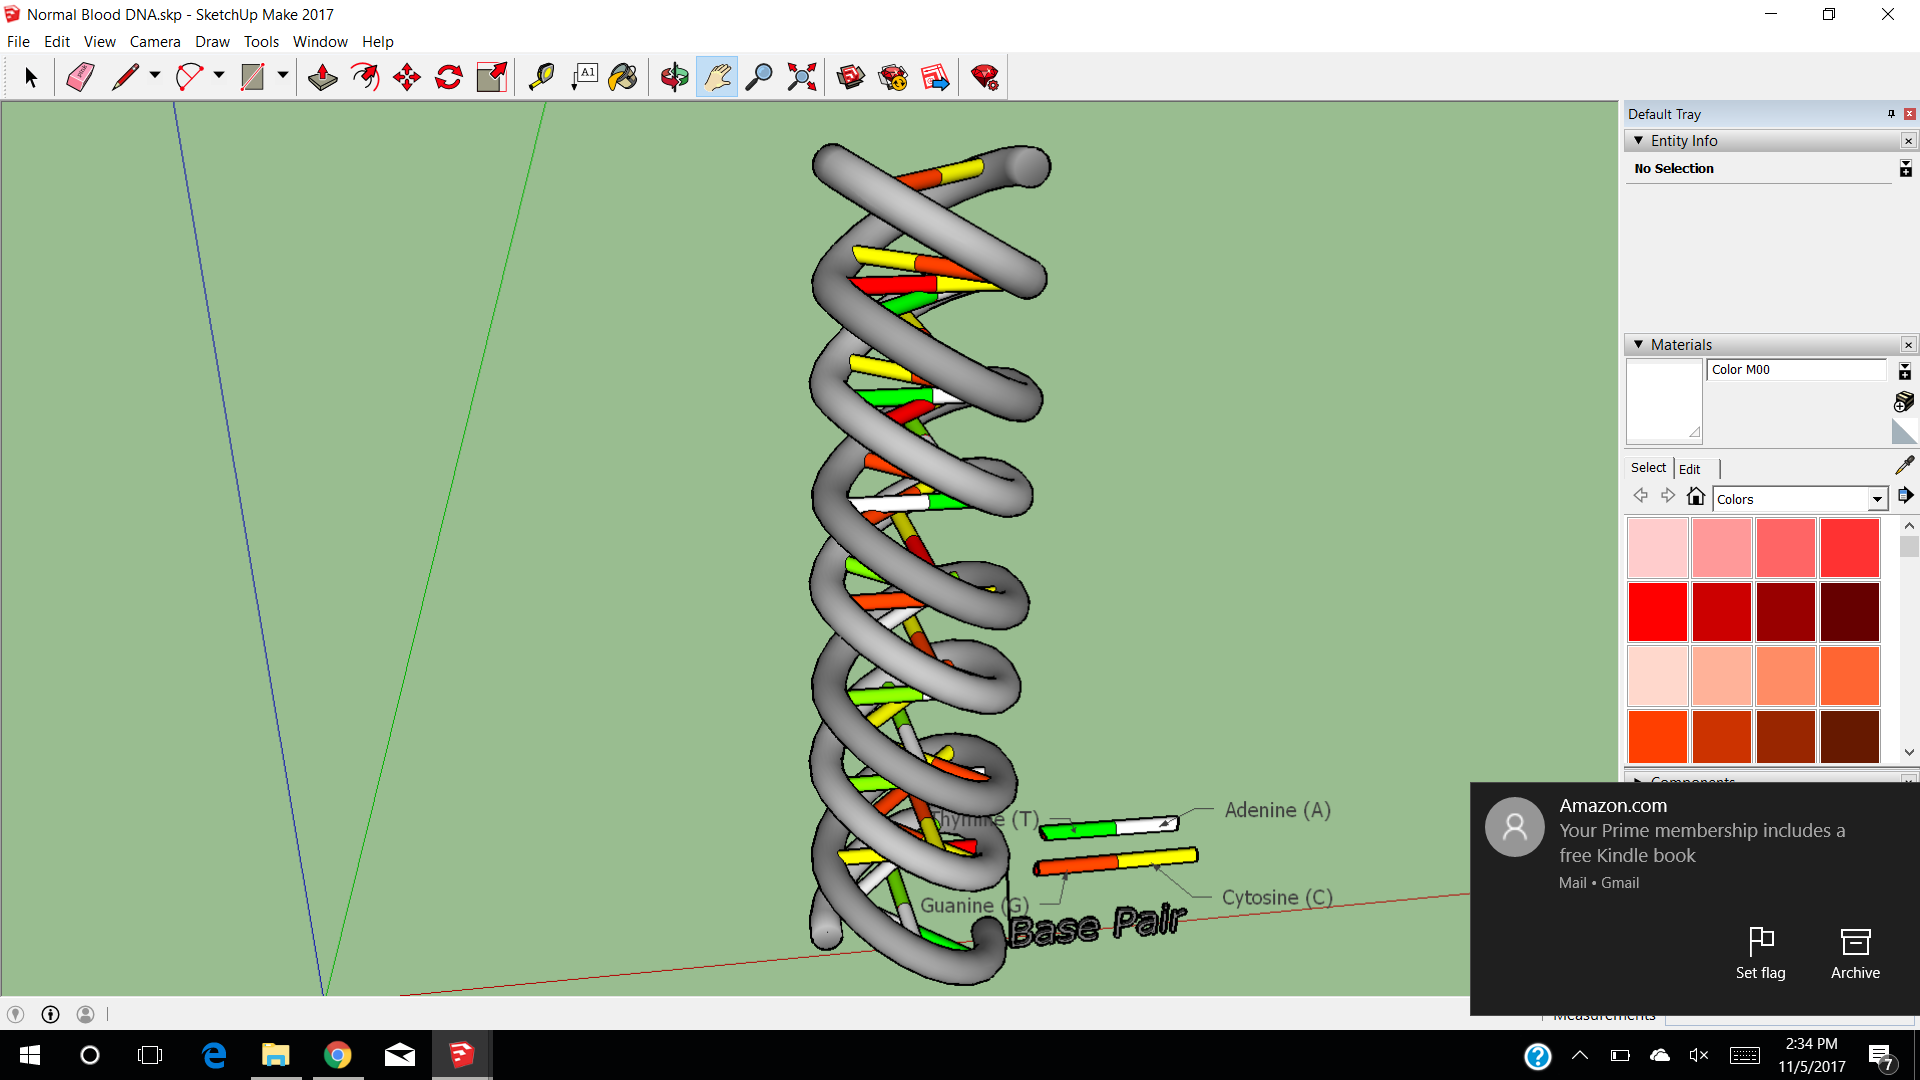Image resolution: width=1920 pixels, height=1080 pixels.
Task: Collapse the Entity Info panel
Action: 1638,141
